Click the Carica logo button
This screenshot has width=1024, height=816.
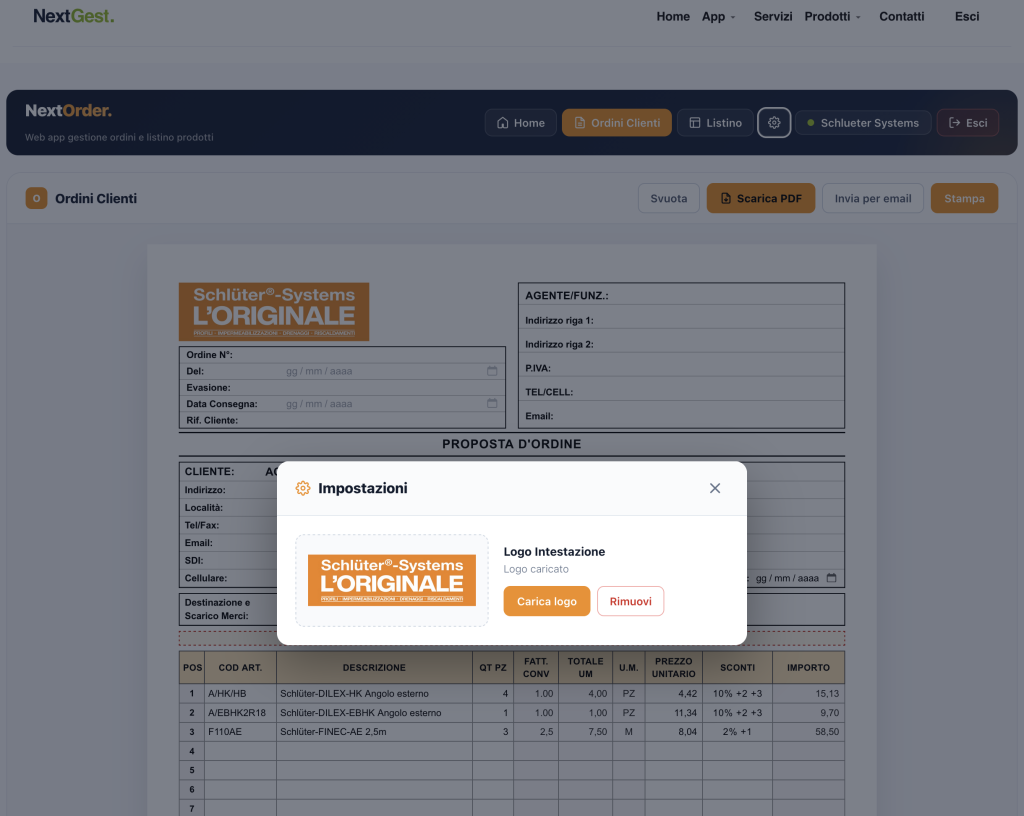(x=547, y=601)
